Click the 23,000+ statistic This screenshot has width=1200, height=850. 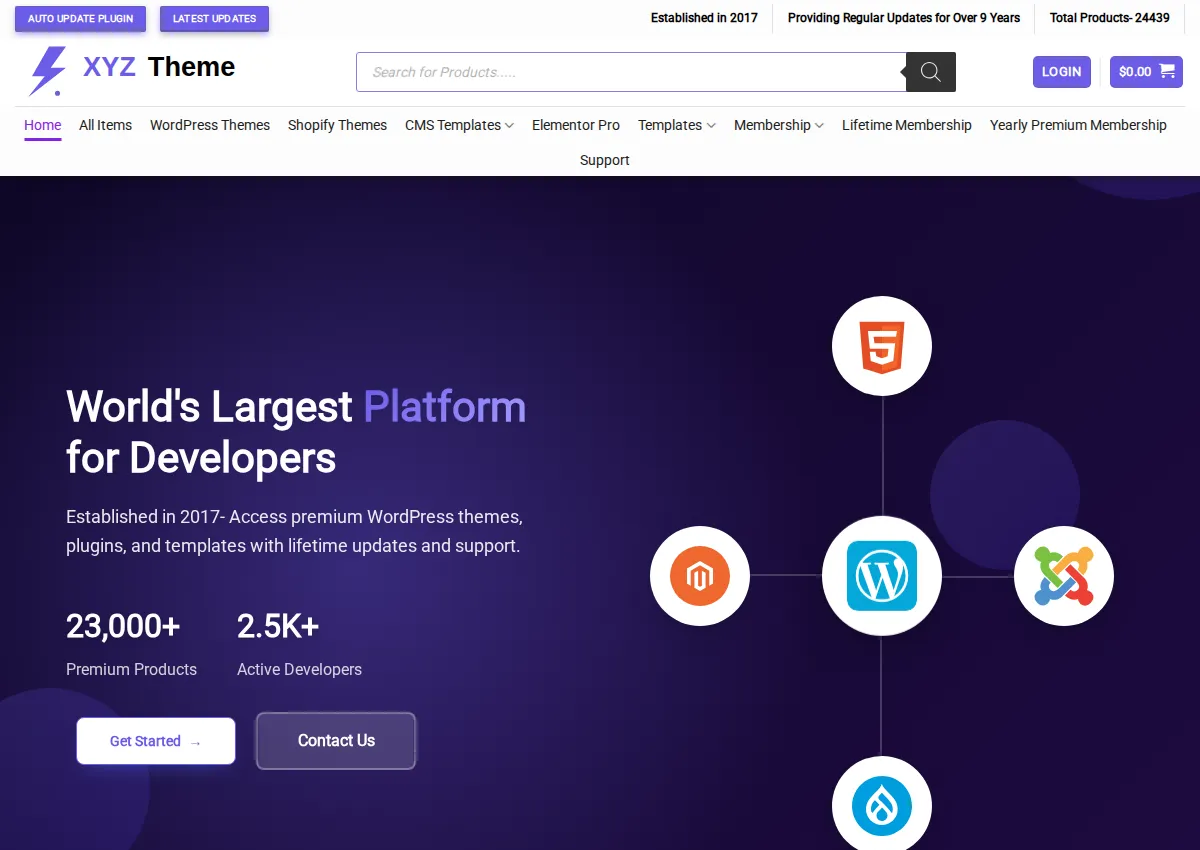(123, 626)
